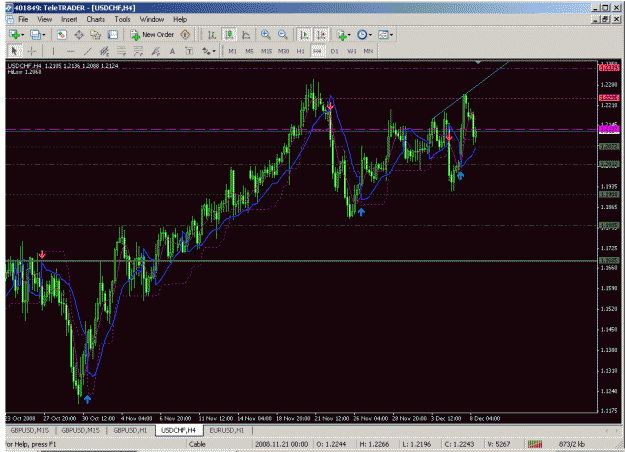Switch to the GBPUSD,H1 chart tab
Screen dimensions: 625x452
point(130,430)
